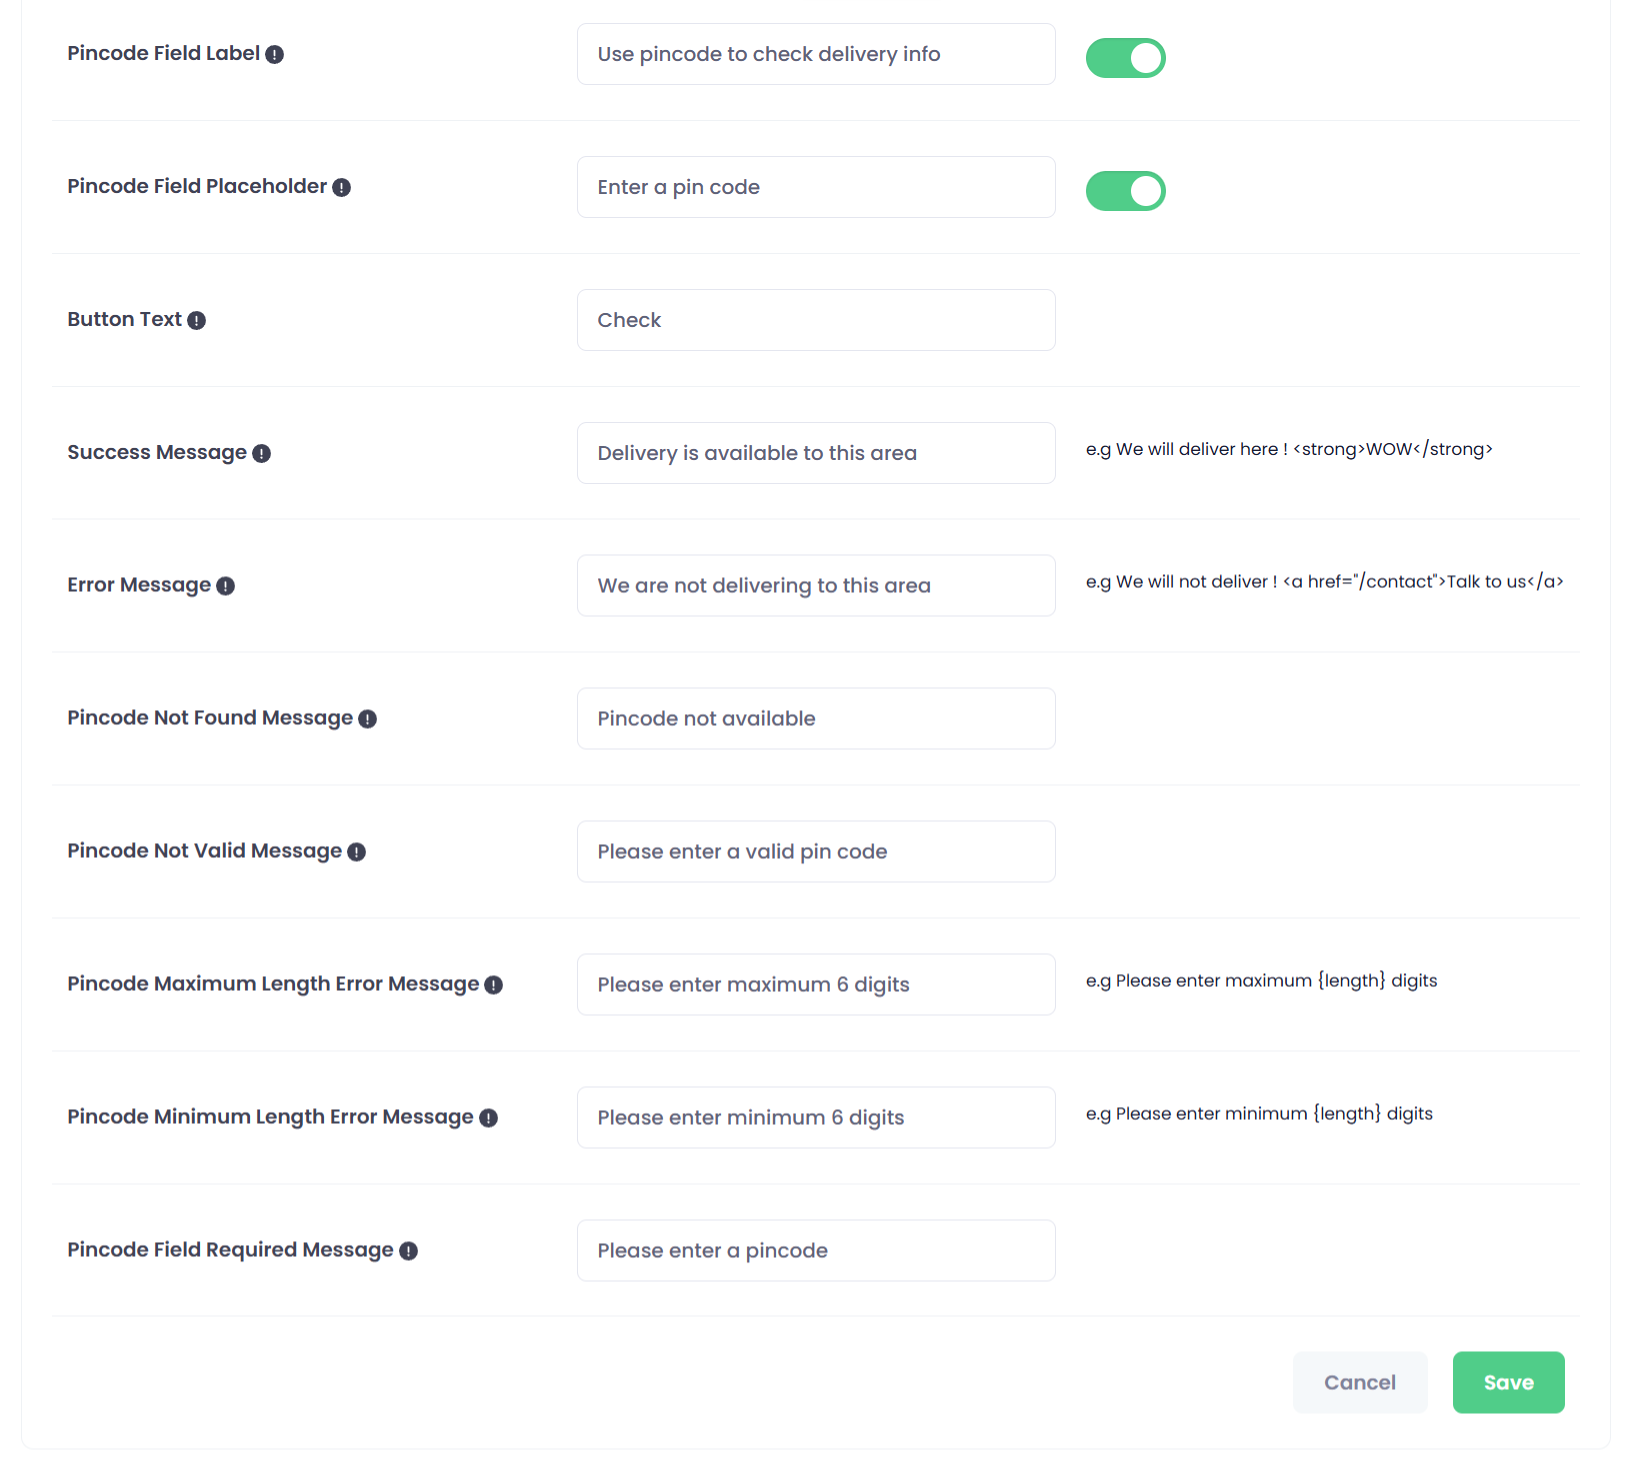Click the Please enter a pincode field
Viewport: 1630px width, 1478px height.
tap(816, 1251)
